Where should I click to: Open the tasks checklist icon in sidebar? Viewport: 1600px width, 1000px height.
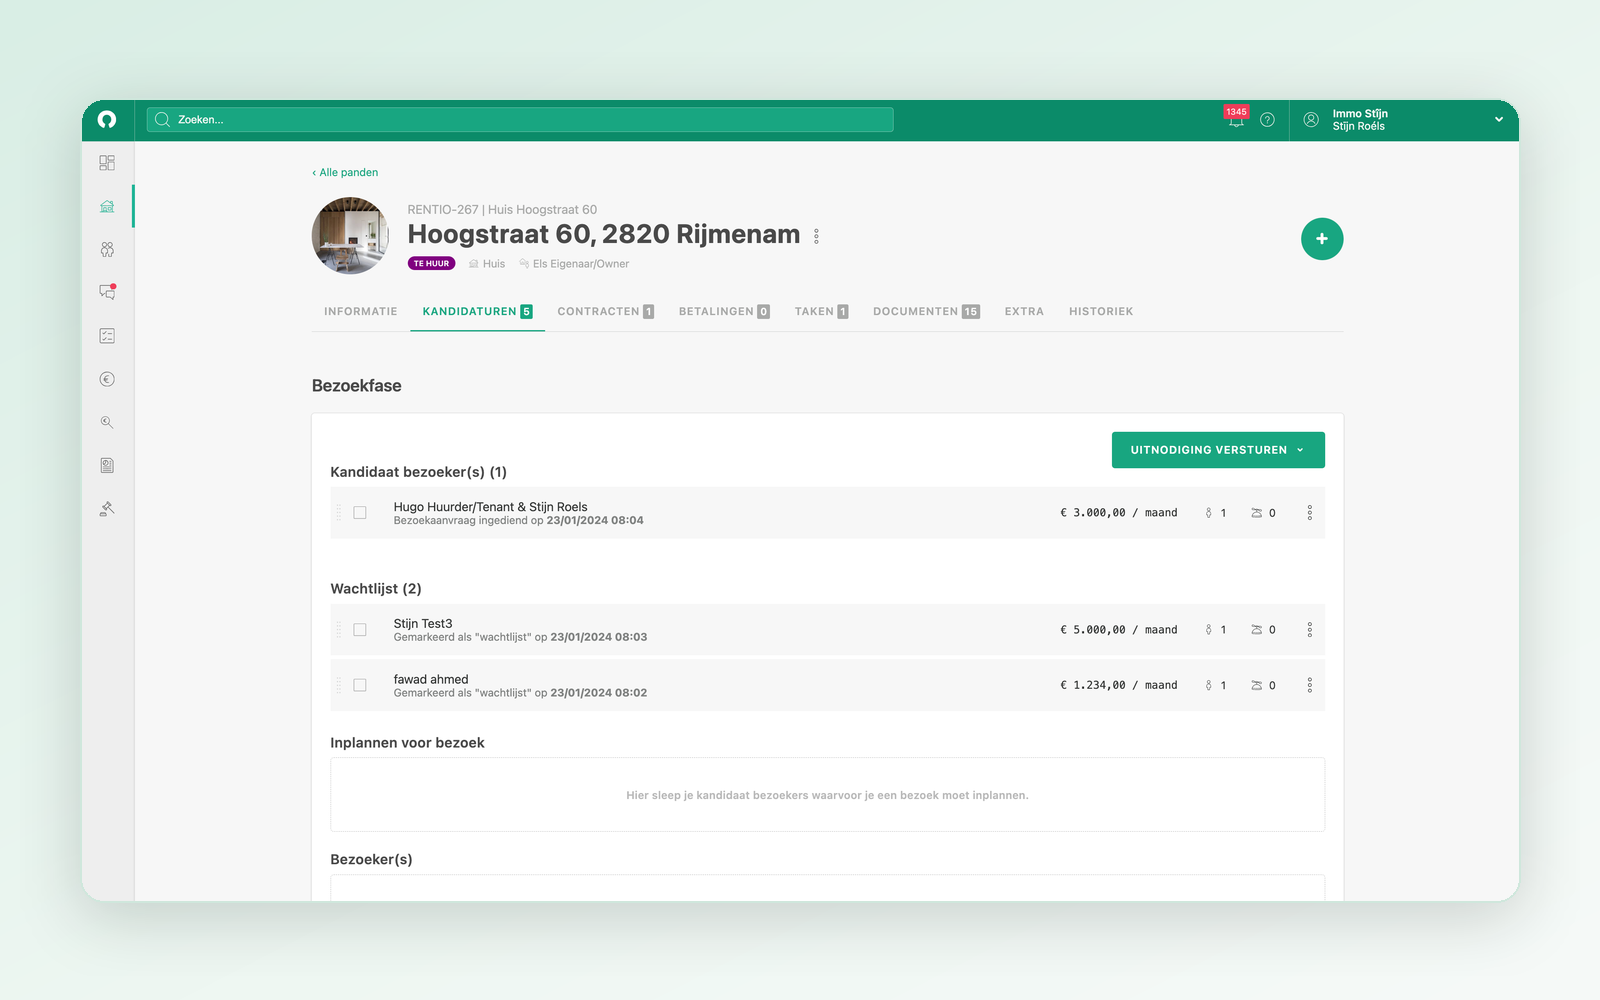(107, 336)
